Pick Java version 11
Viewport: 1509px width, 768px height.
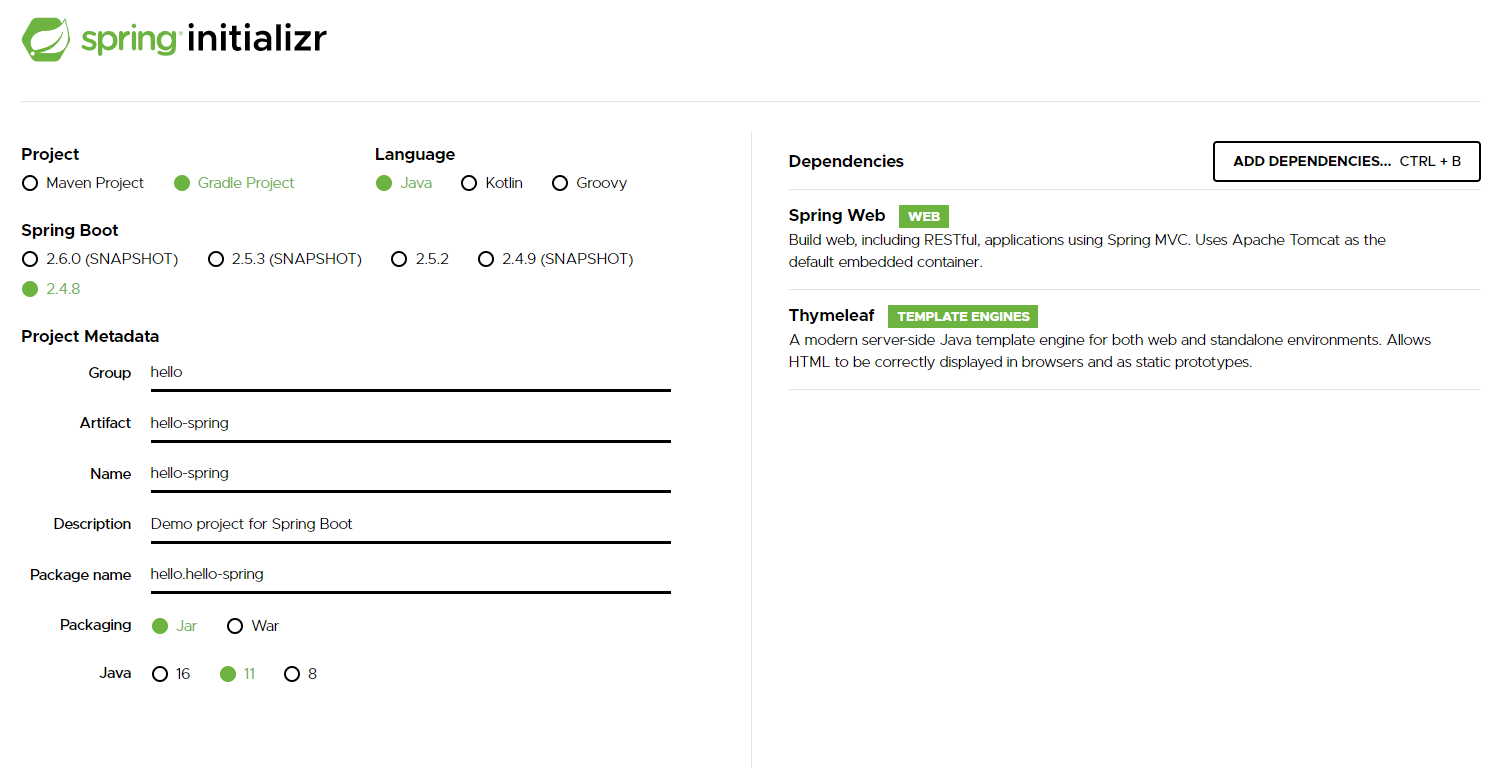(228, 674)
